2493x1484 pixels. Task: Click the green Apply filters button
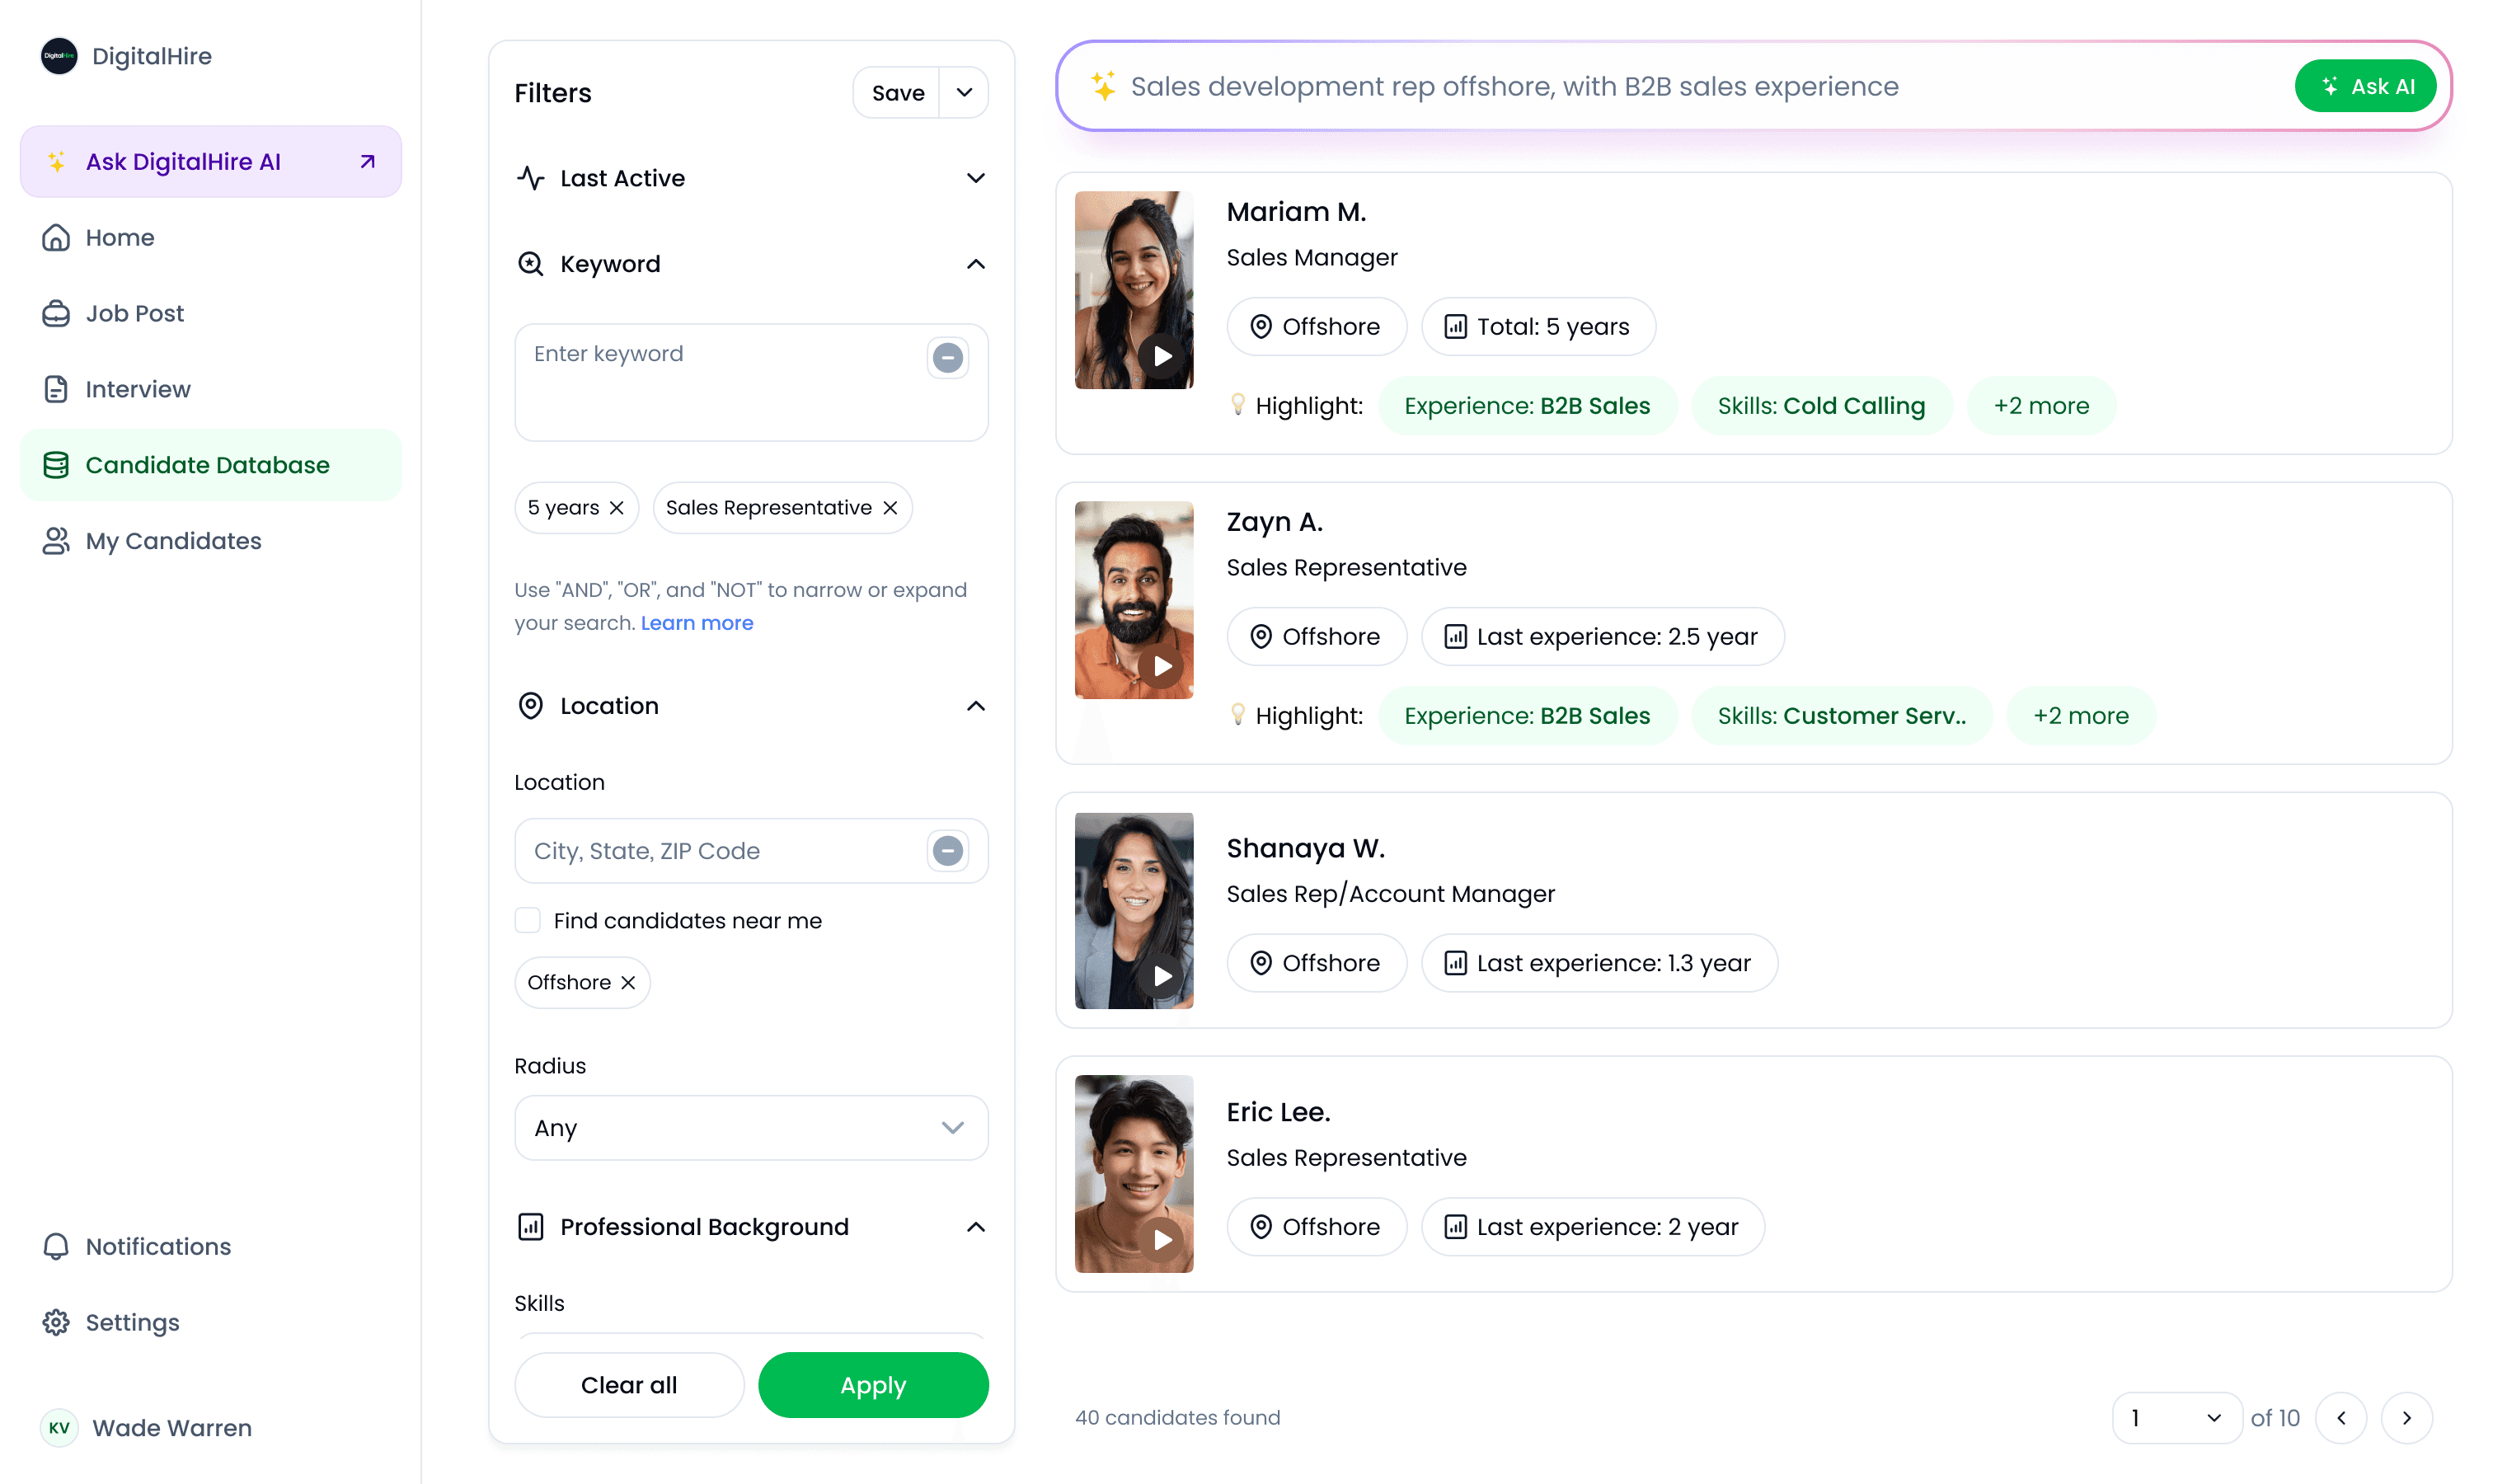click(x=872, y=1385)
